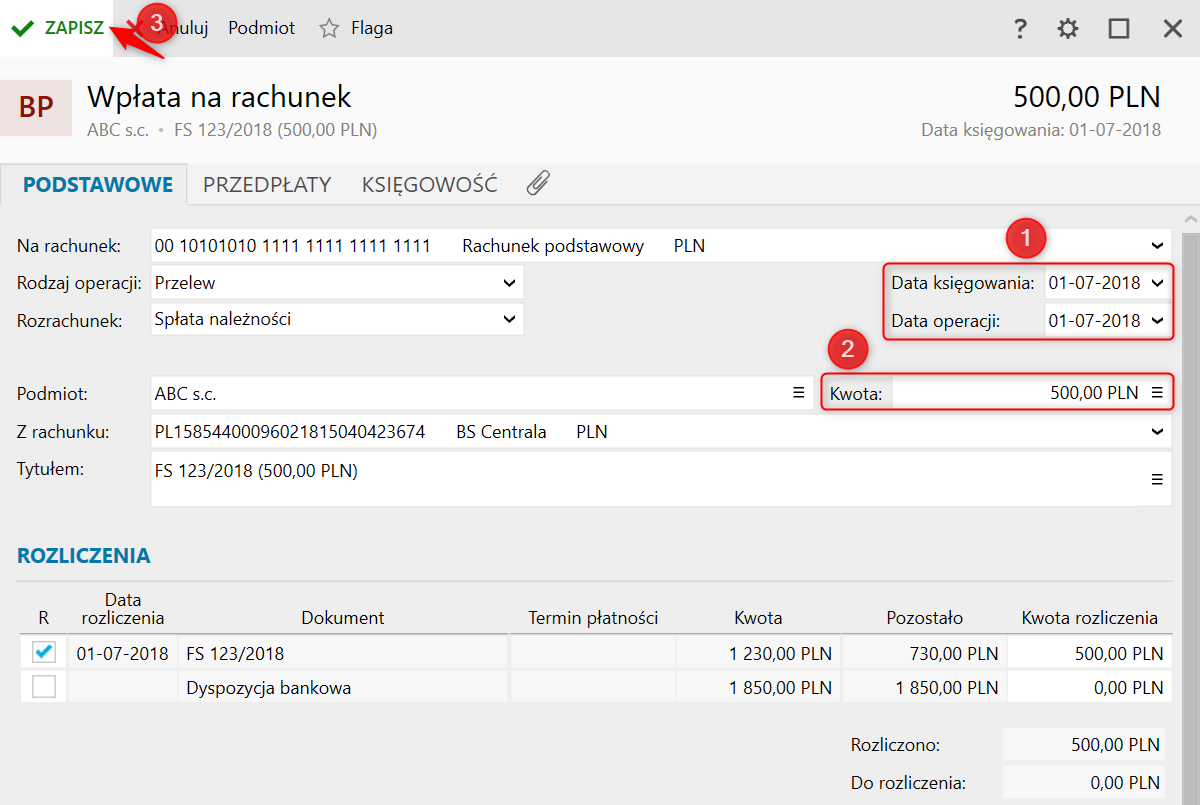The width and height of the screenshot is (1200, 805).
Task: Switch to the PRZEDPŁATY tab
Action: 267,184
